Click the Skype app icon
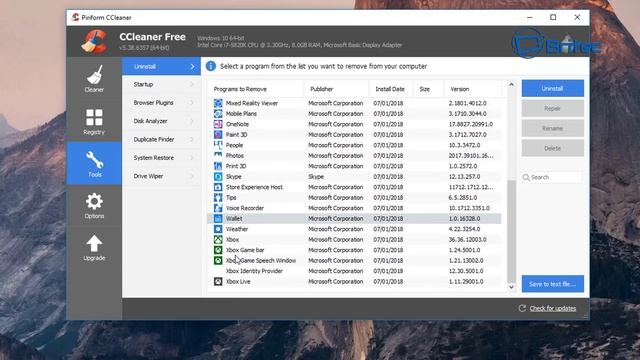This screenshot has width=640, height=360. pyautogui.click(x=218, y=177)
